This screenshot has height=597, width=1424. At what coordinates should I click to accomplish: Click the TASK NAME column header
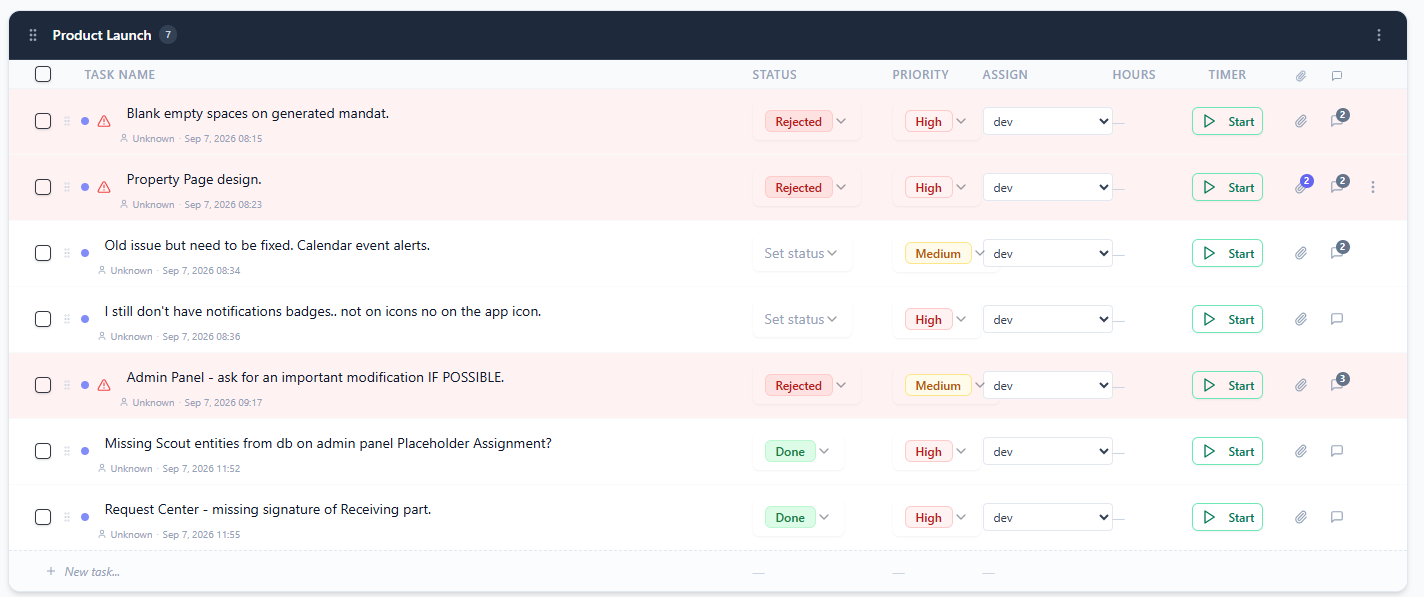point(120,75)
